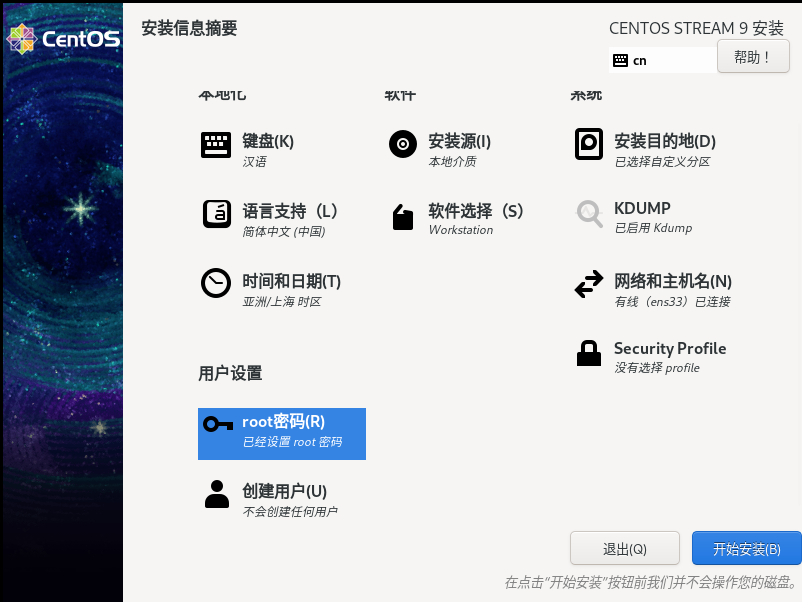Click the 退出(Q) quit button
This screenshot has width=802, height=602.
point(625,548)
